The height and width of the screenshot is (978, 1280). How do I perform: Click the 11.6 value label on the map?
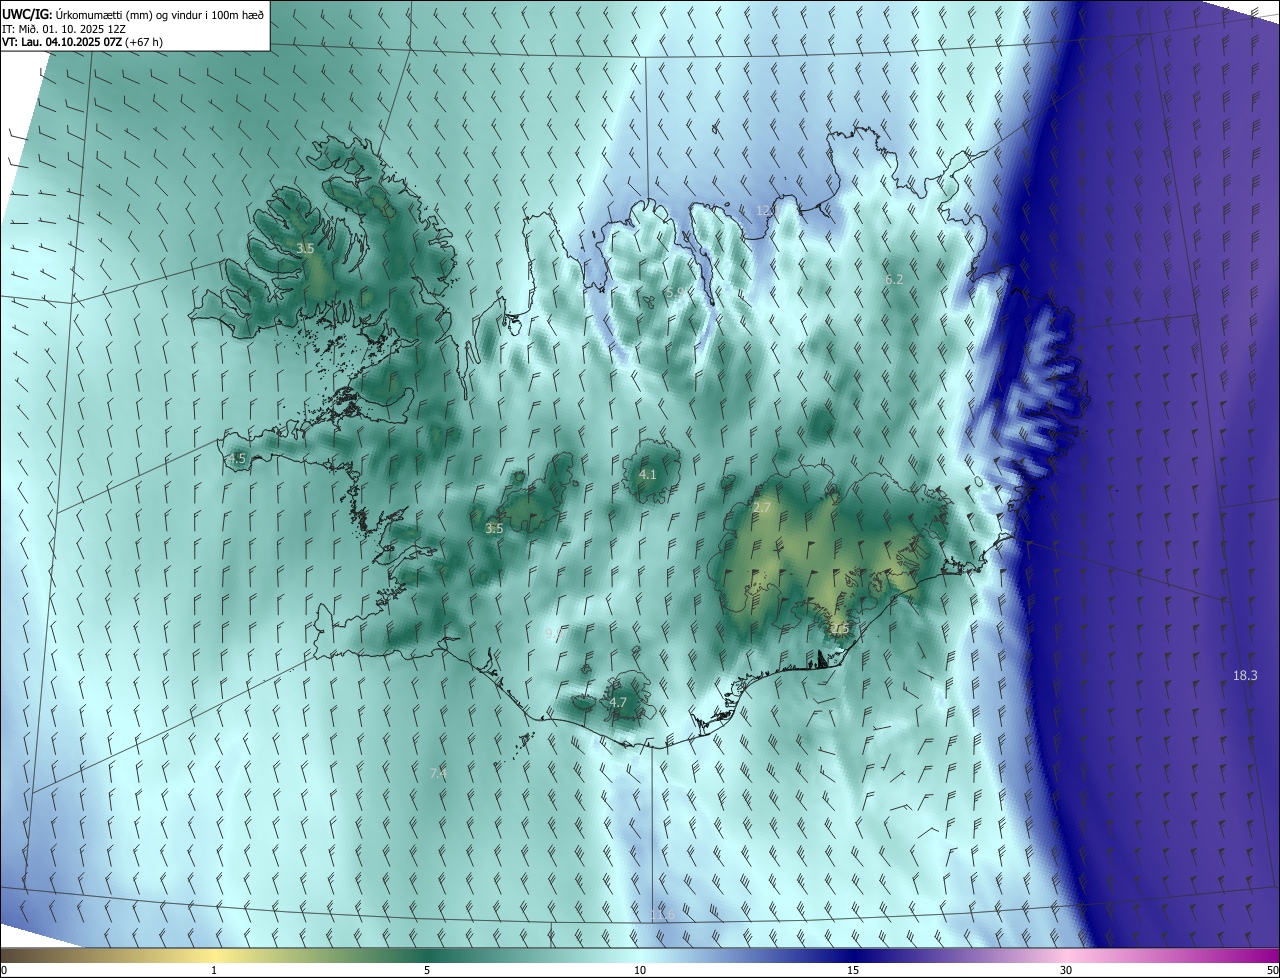click(662, 916)
